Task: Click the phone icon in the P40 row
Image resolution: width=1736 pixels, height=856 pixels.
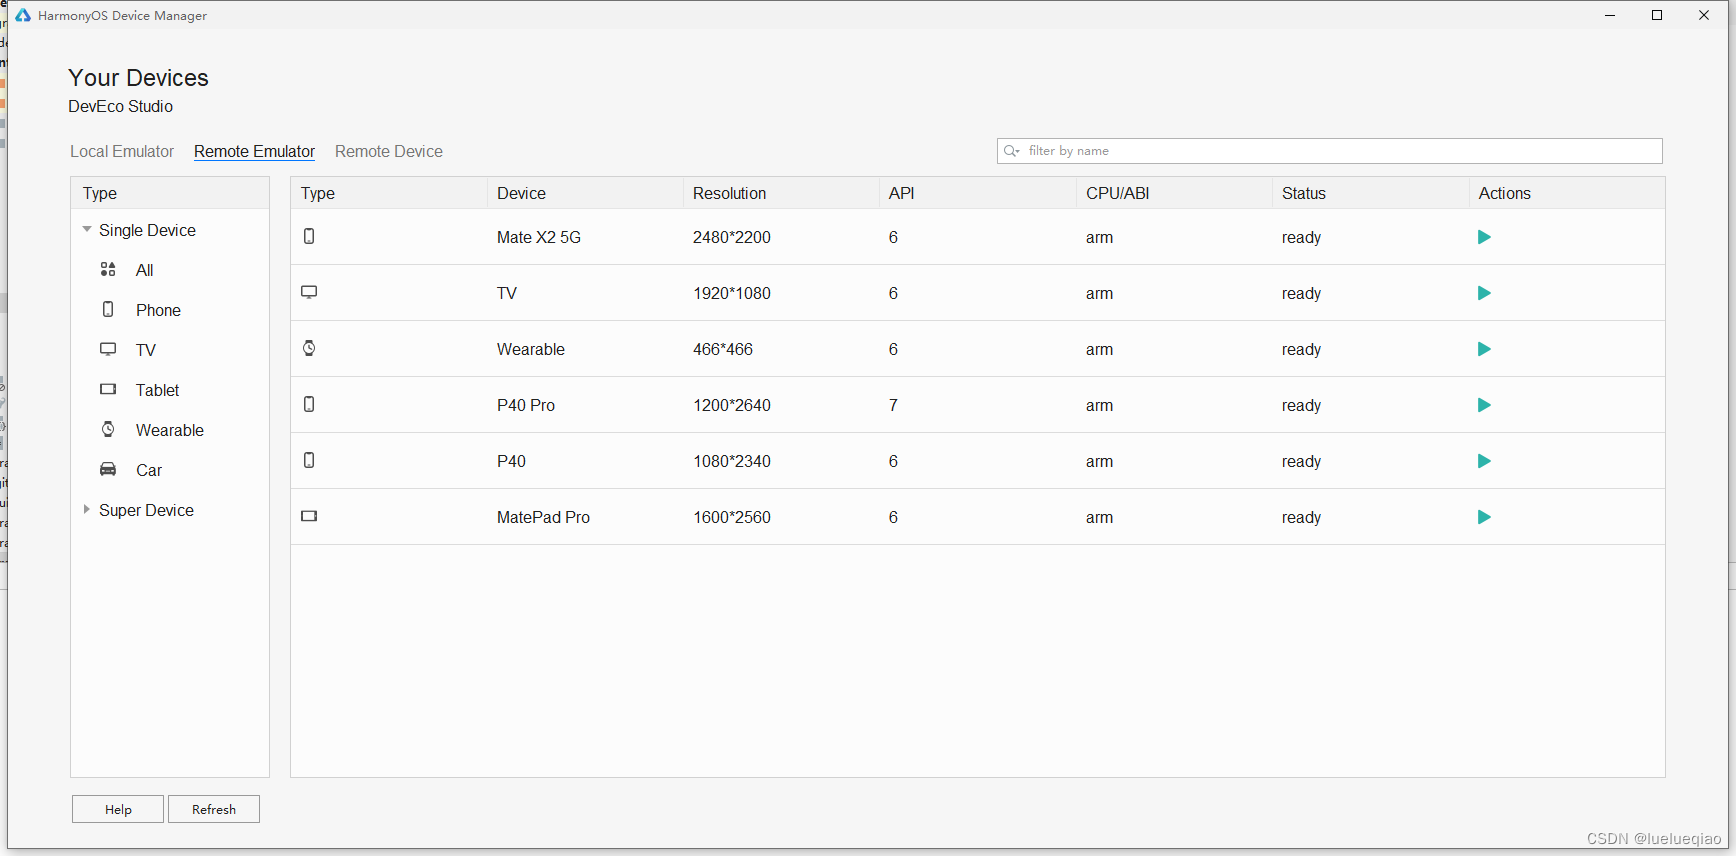Action: (309, 460)
